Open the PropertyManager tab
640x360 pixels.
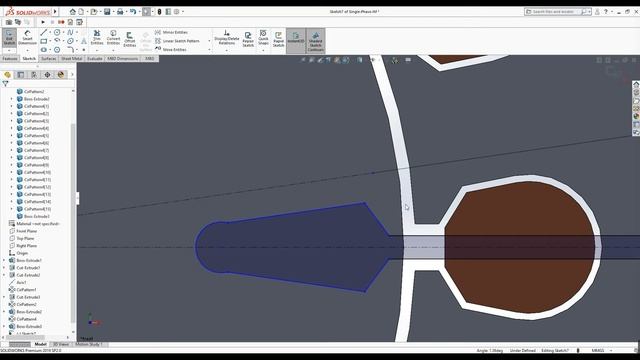(x=20, y=75)
